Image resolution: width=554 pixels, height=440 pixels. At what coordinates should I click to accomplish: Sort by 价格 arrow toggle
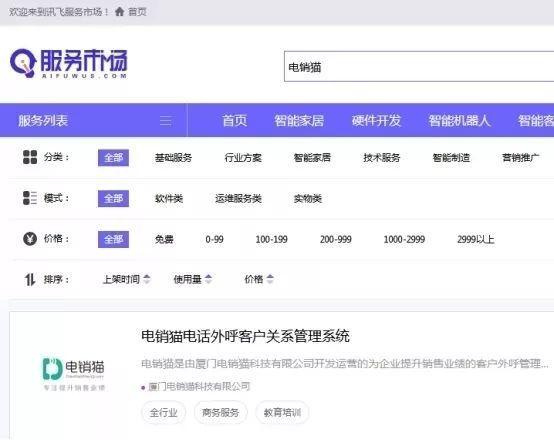270,279
